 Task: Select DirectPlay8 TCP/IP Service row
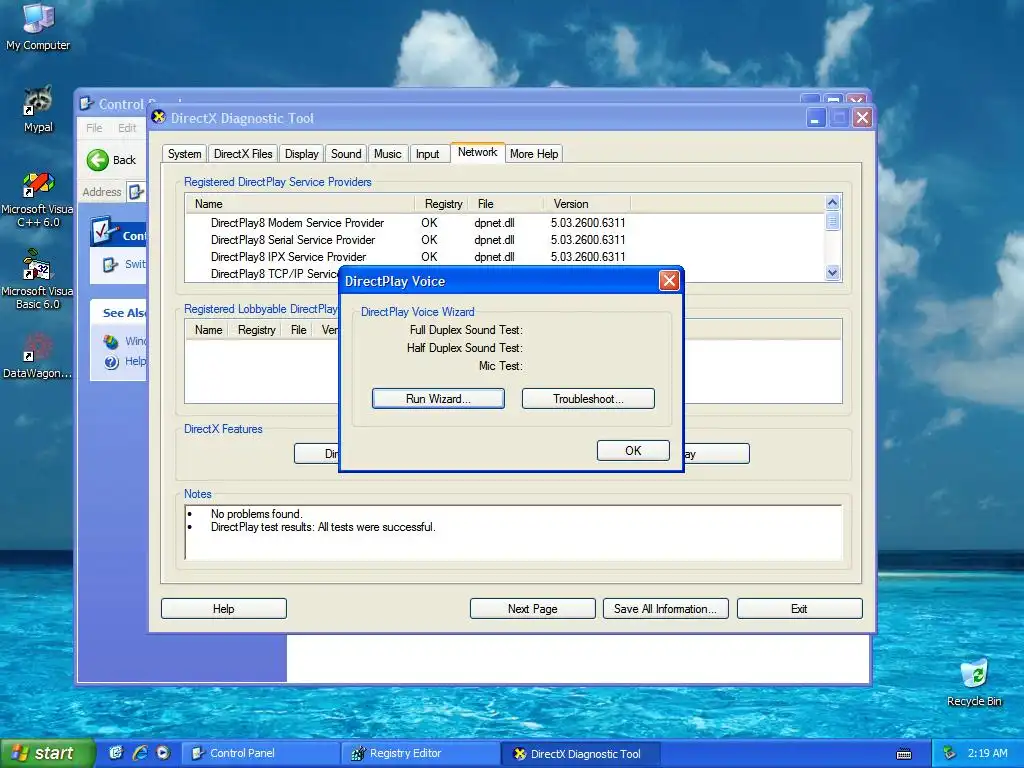pyautogui.click(x=274, y=274)
